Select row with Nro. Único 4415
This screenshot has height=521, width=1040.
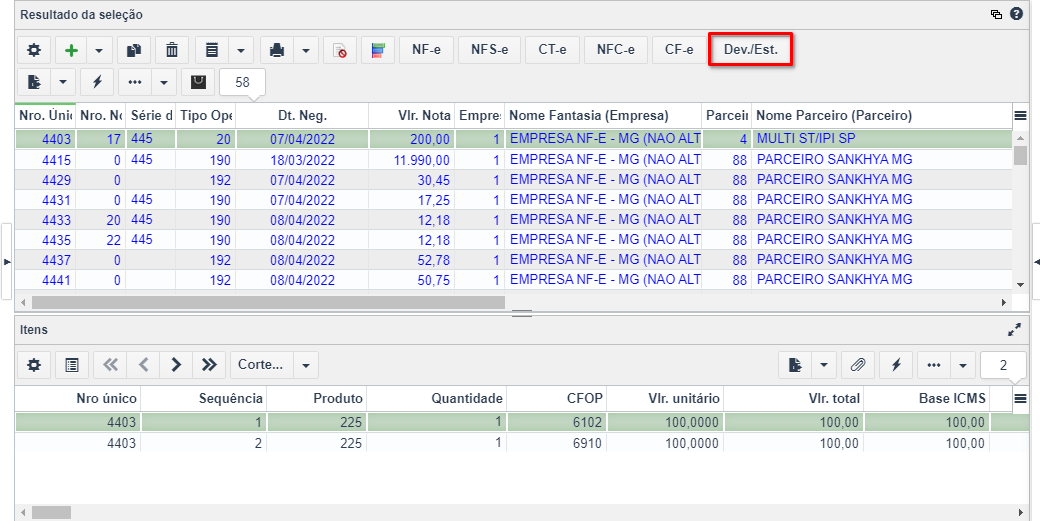coord(514,160)
